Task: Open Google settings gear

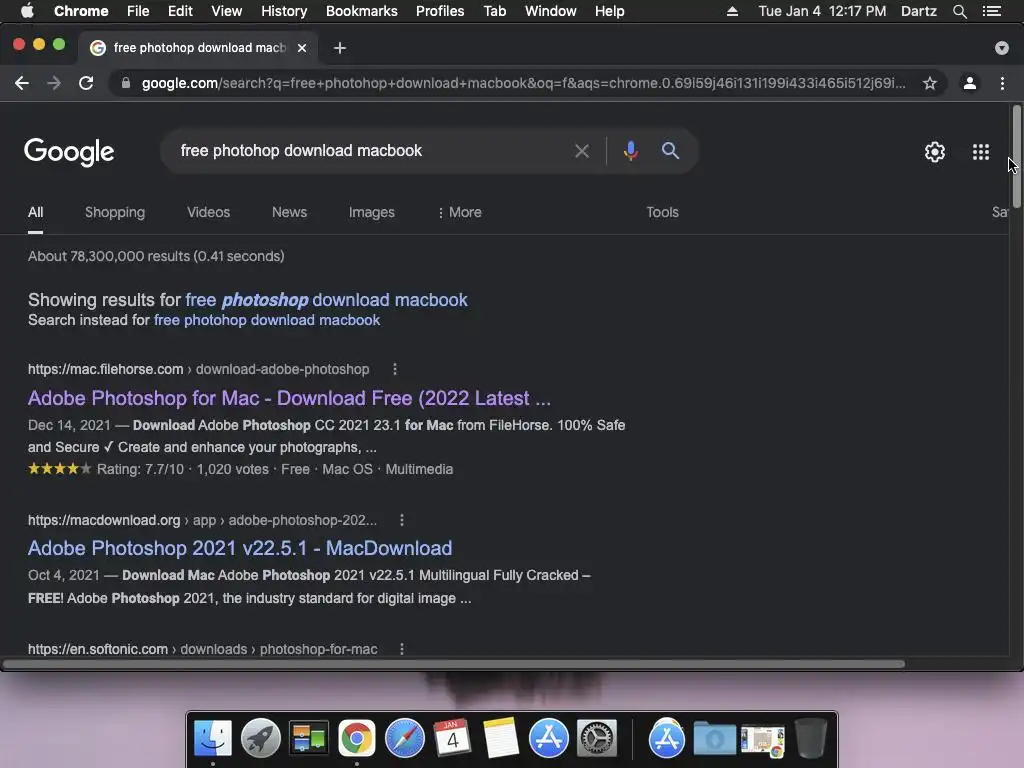Action: tap(935, 152)
